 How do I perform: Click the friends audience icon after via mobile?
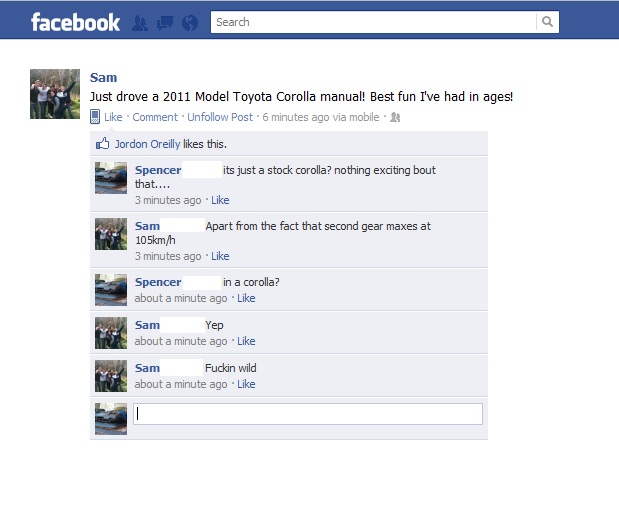[395, 117]
